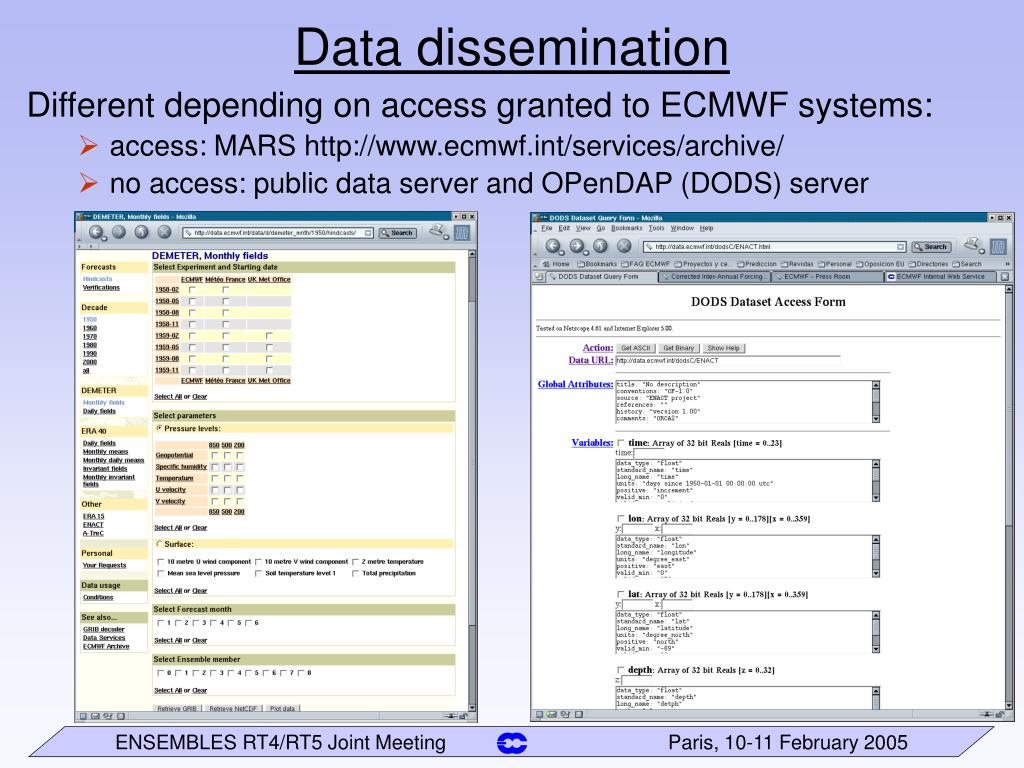The image size is (1024, 768).
Task: Click Get ASCII button in DODS form
Action: [635, 348]
